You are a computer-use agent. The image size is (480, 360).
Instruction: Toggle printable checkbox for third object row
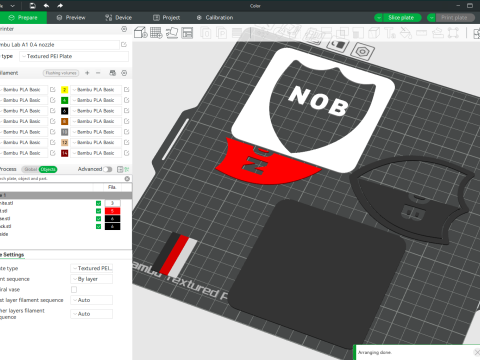pyautogui.click(x=98, y=219)
